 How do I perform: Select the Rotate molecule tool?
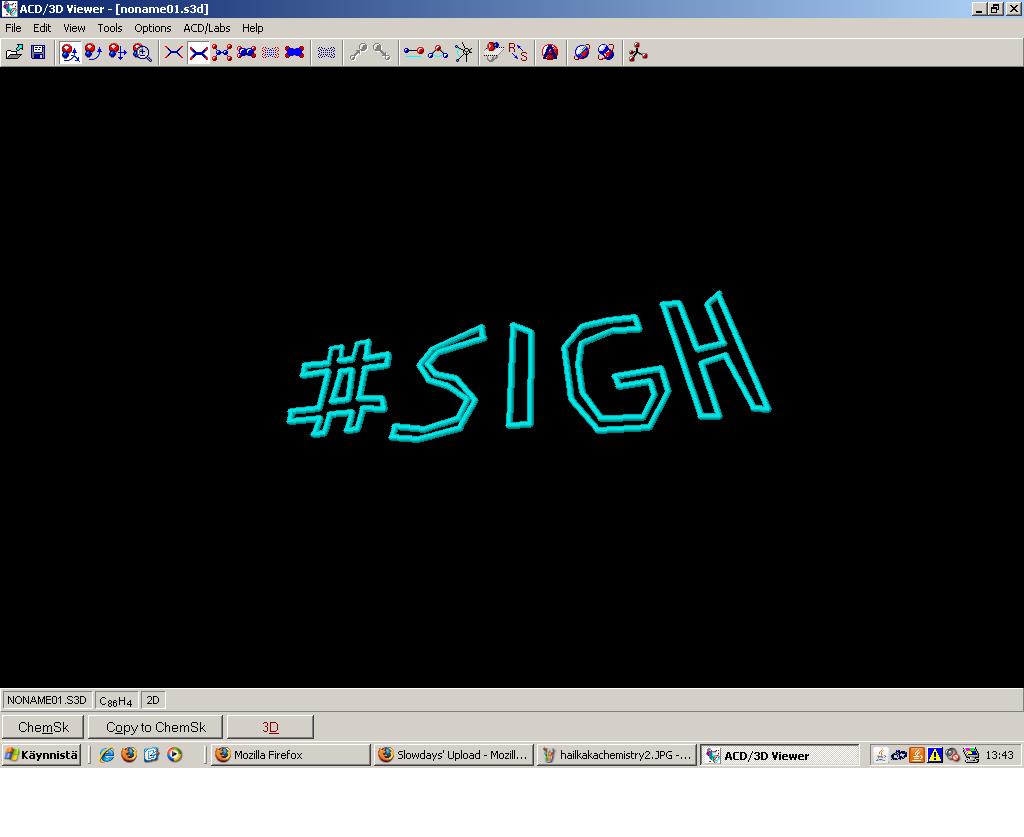coord(94,52)
